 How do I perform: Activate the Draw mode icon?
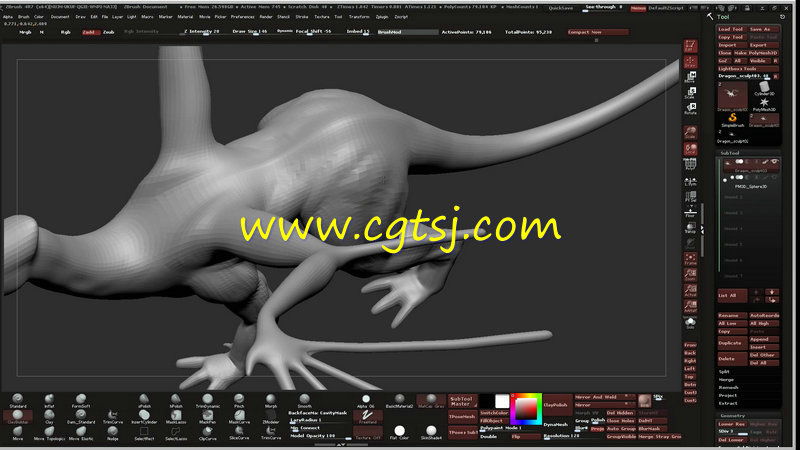click(x=690, y=62)
